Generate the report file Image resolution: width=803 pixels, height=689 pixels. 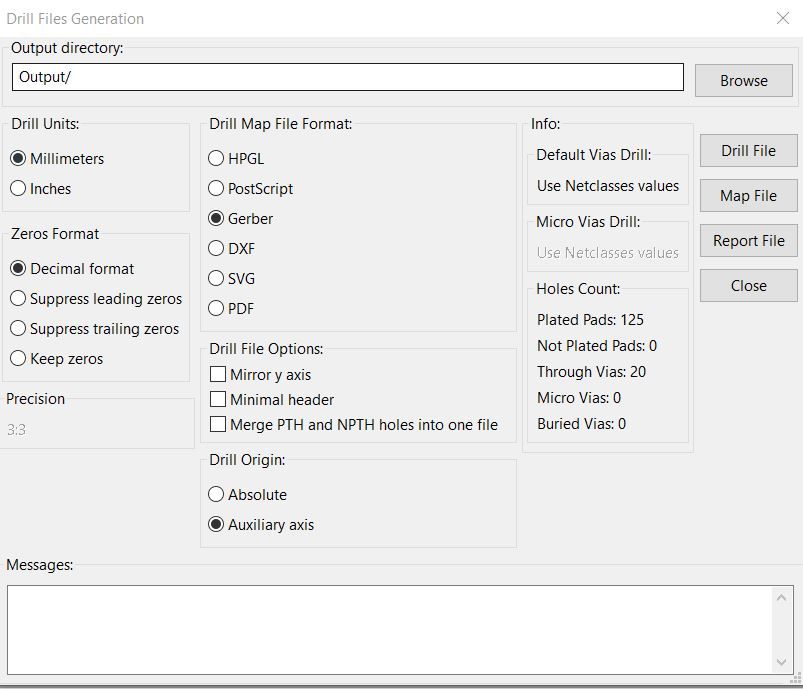(x=748, y=240)
